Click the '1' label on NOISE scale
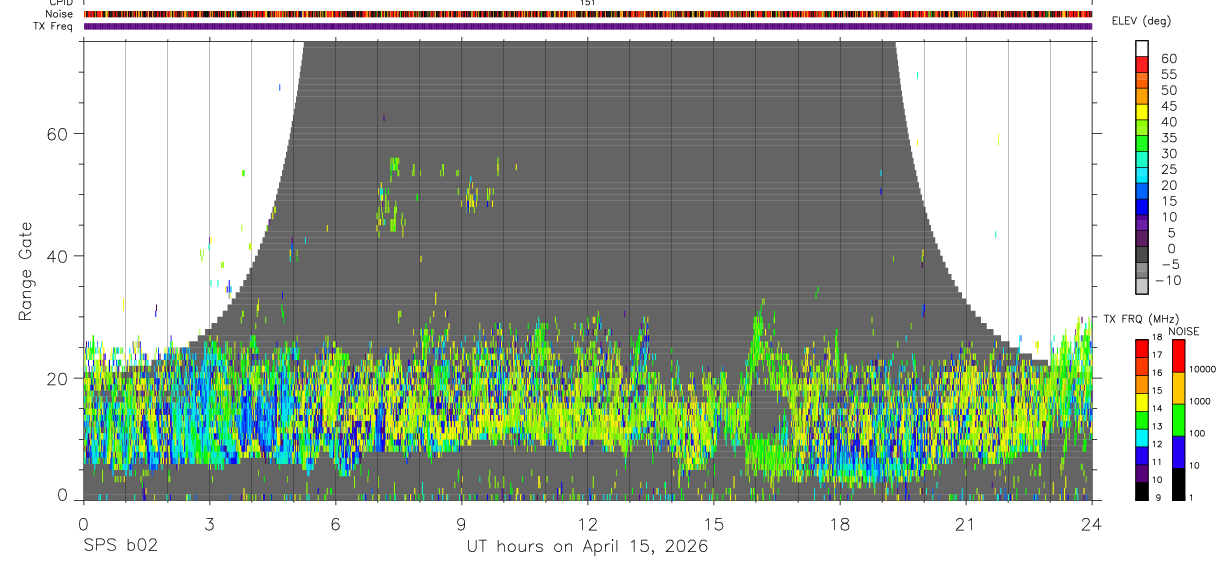Screen dimensions: 1228x567 tap(1192, 498)
